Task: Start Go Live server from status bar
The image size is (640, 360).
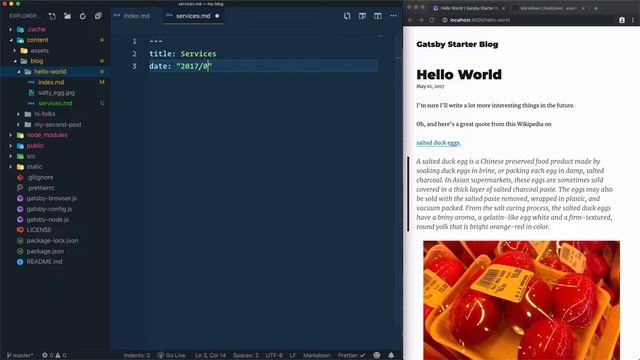Action: (x=171, y=356)
